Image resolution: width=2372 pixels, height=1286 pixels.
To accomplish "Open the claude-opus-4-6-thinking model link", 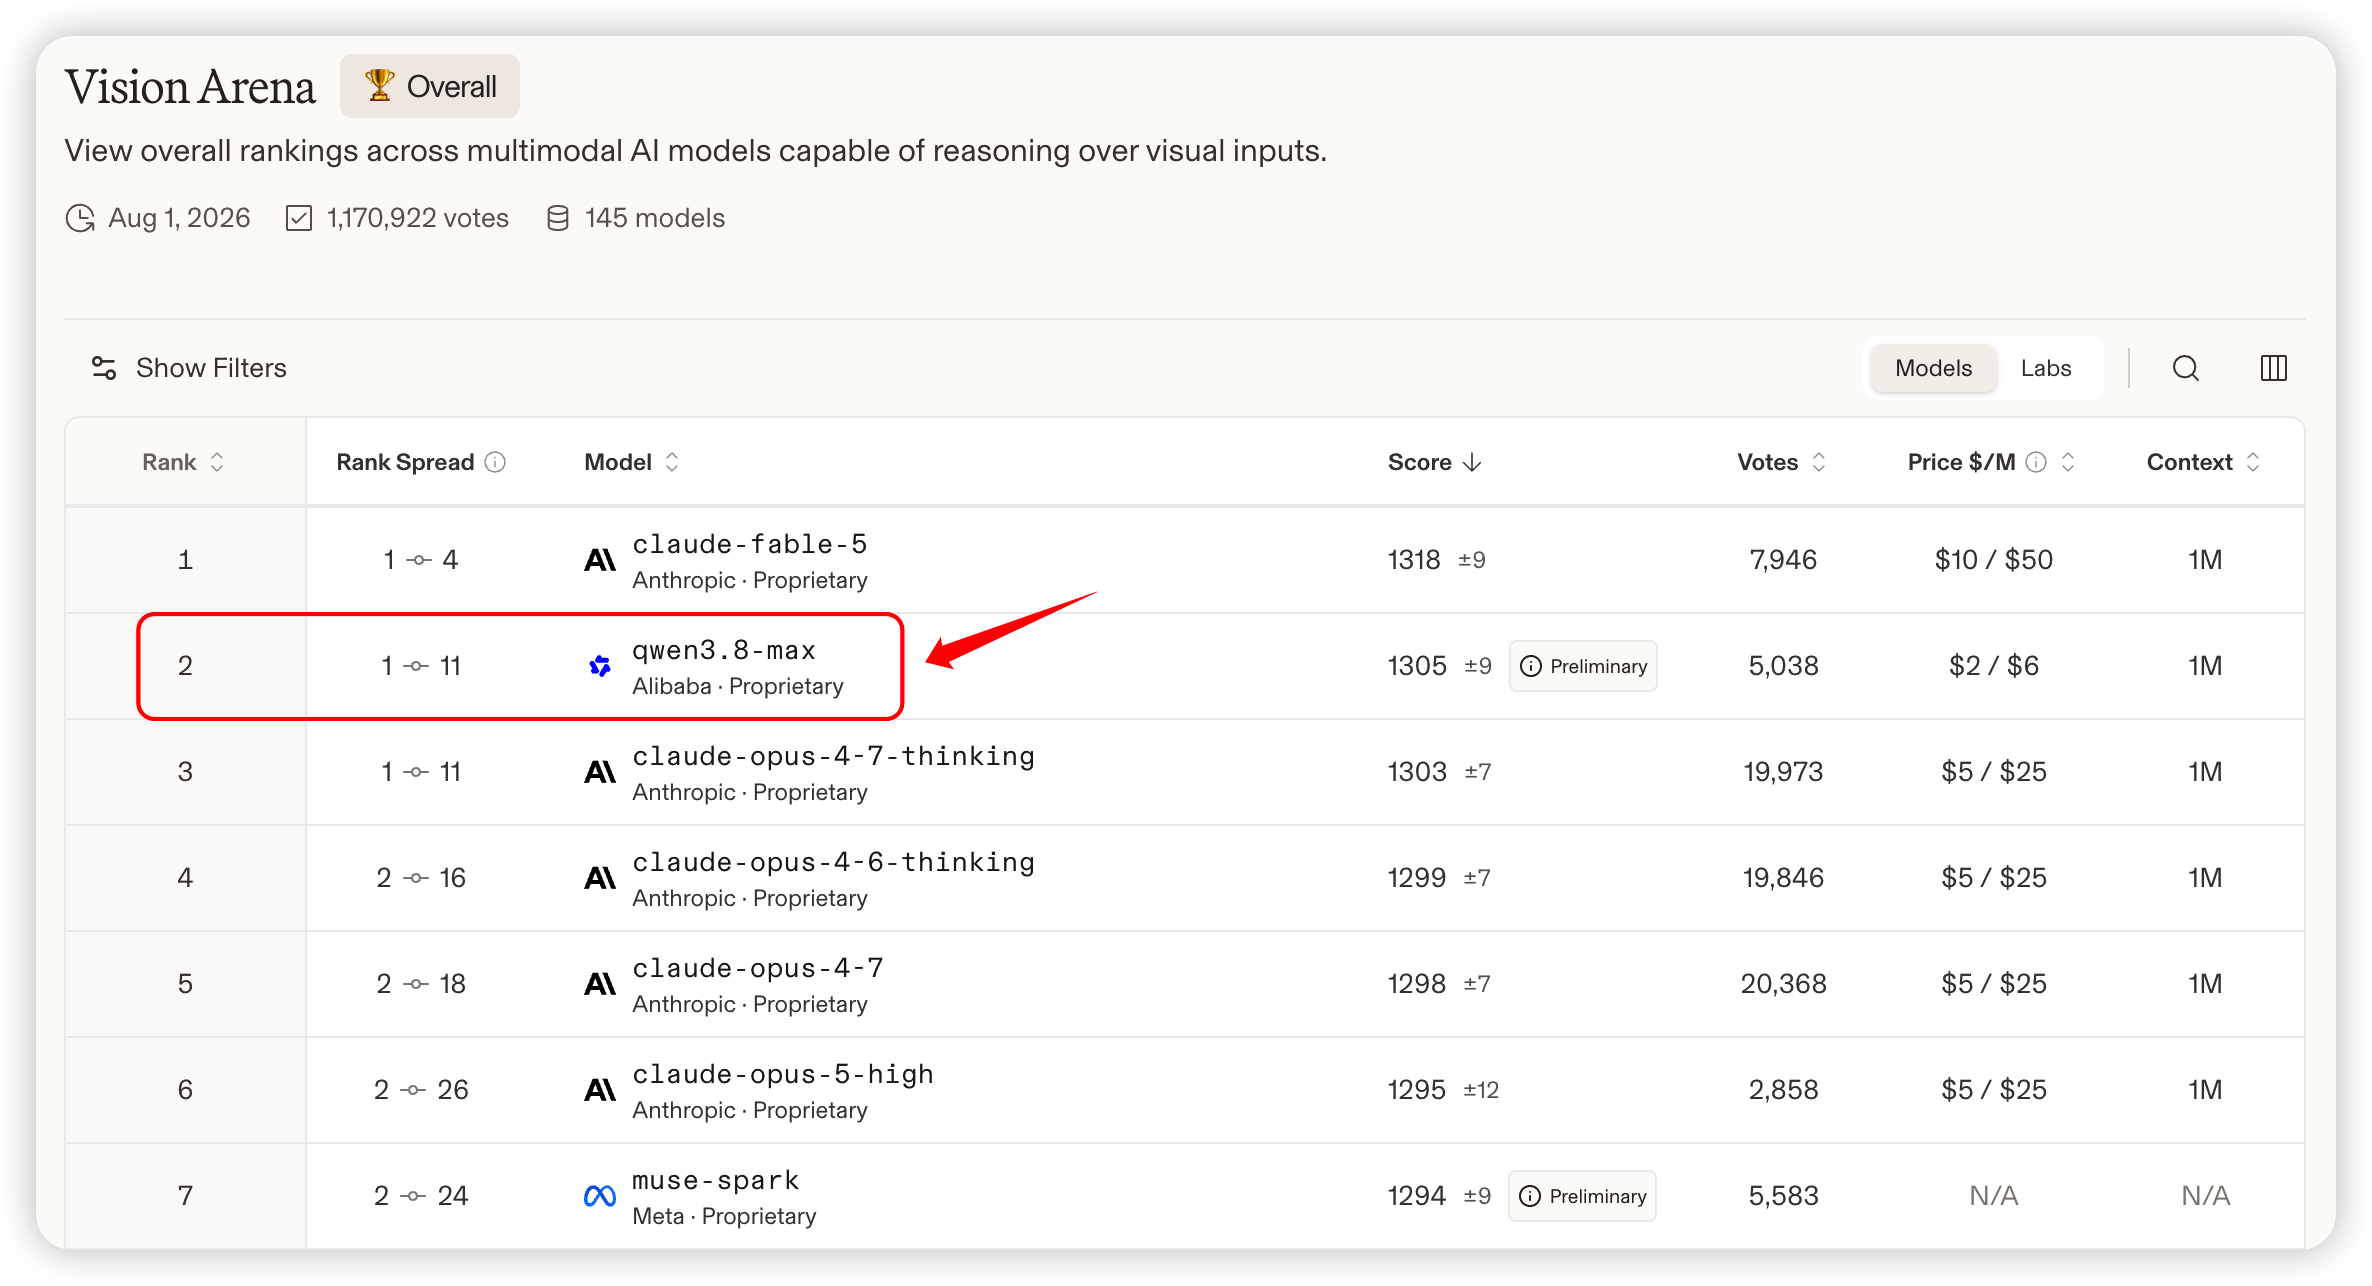I will pyautogui.click(x=834, y=862).
